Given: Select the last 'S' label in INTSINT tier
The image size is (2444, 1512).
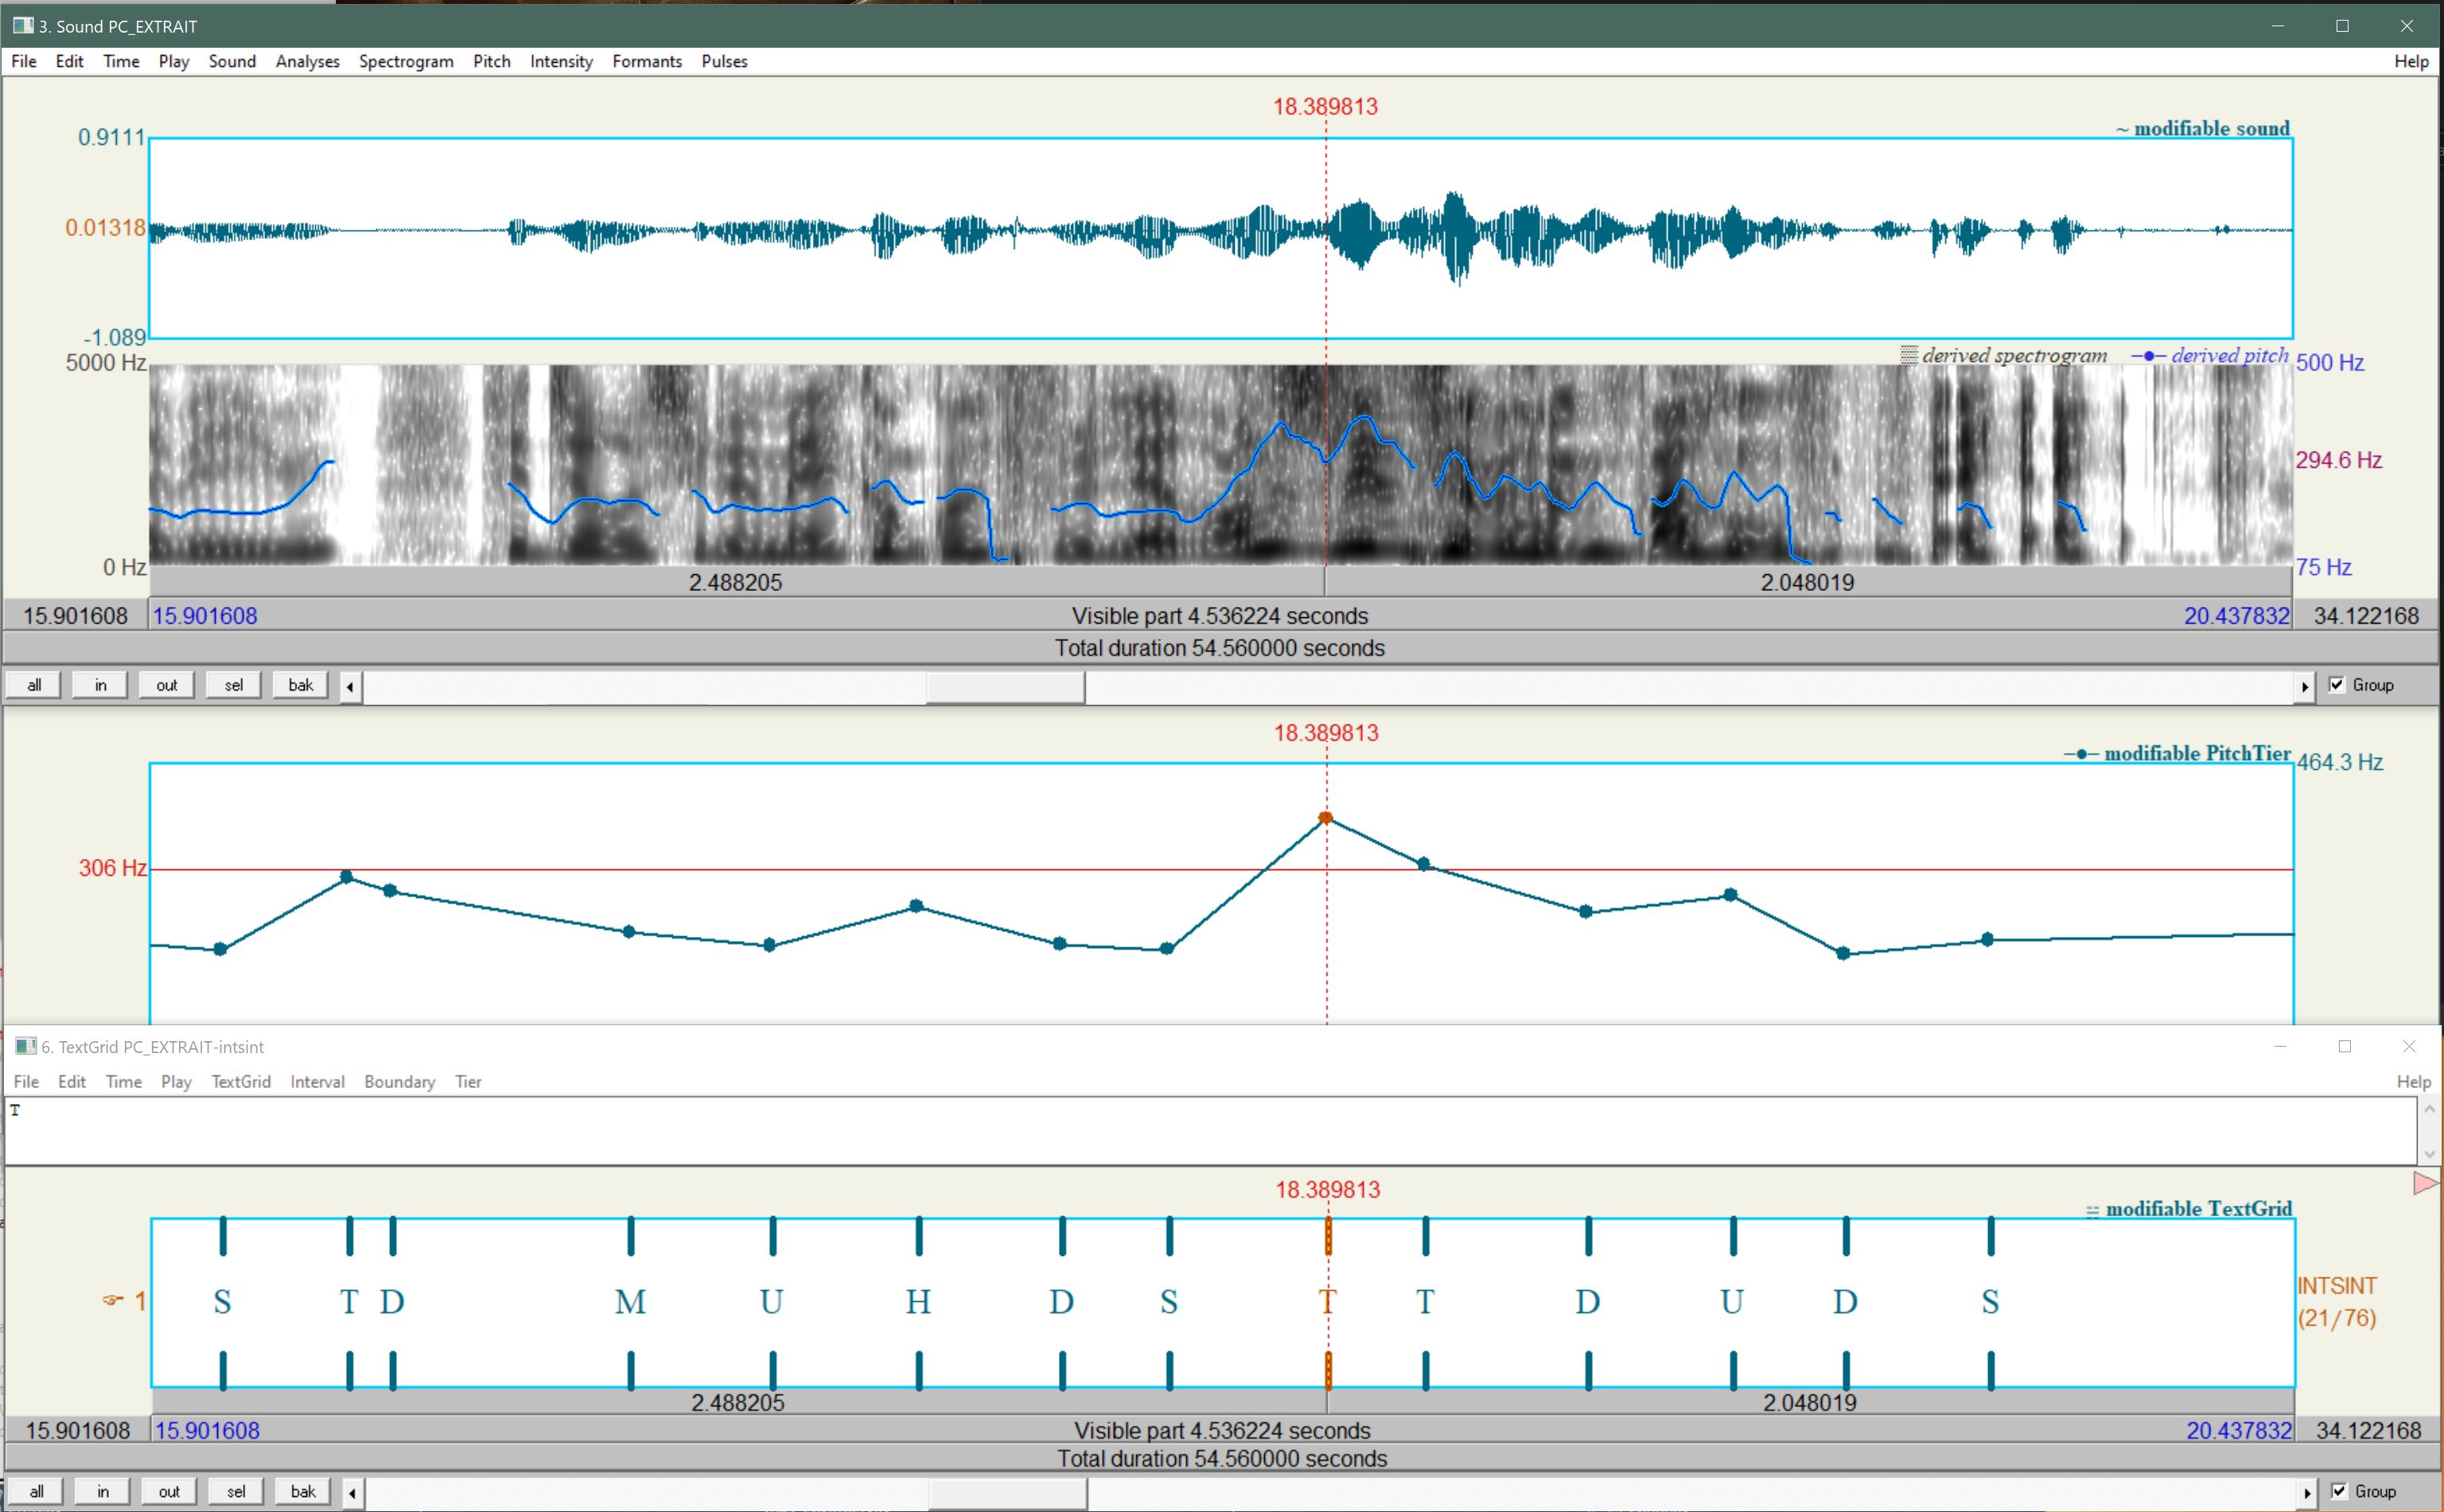Looking at the screenshot, I should pos(1990,1301).
